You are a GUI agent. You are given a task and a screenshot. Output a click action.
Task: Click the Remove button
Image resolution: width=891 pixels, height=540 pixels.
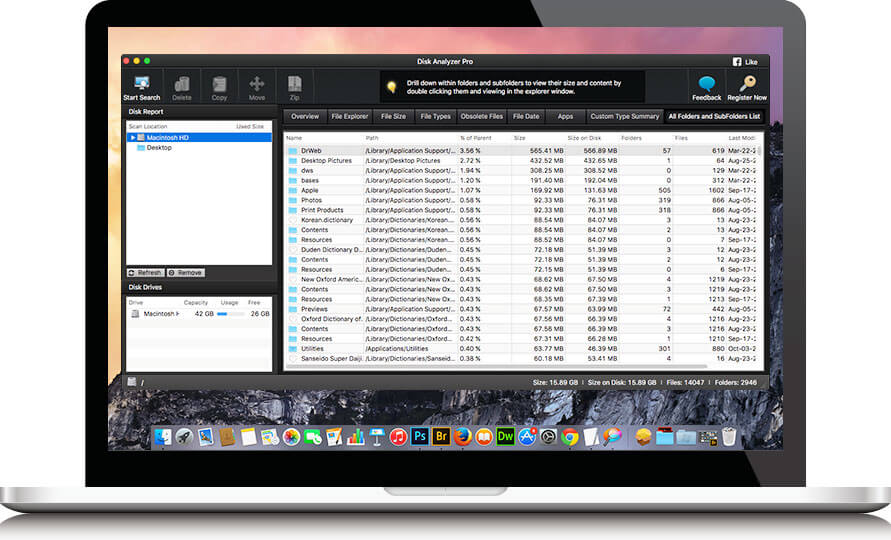click(x=186, y=273)
